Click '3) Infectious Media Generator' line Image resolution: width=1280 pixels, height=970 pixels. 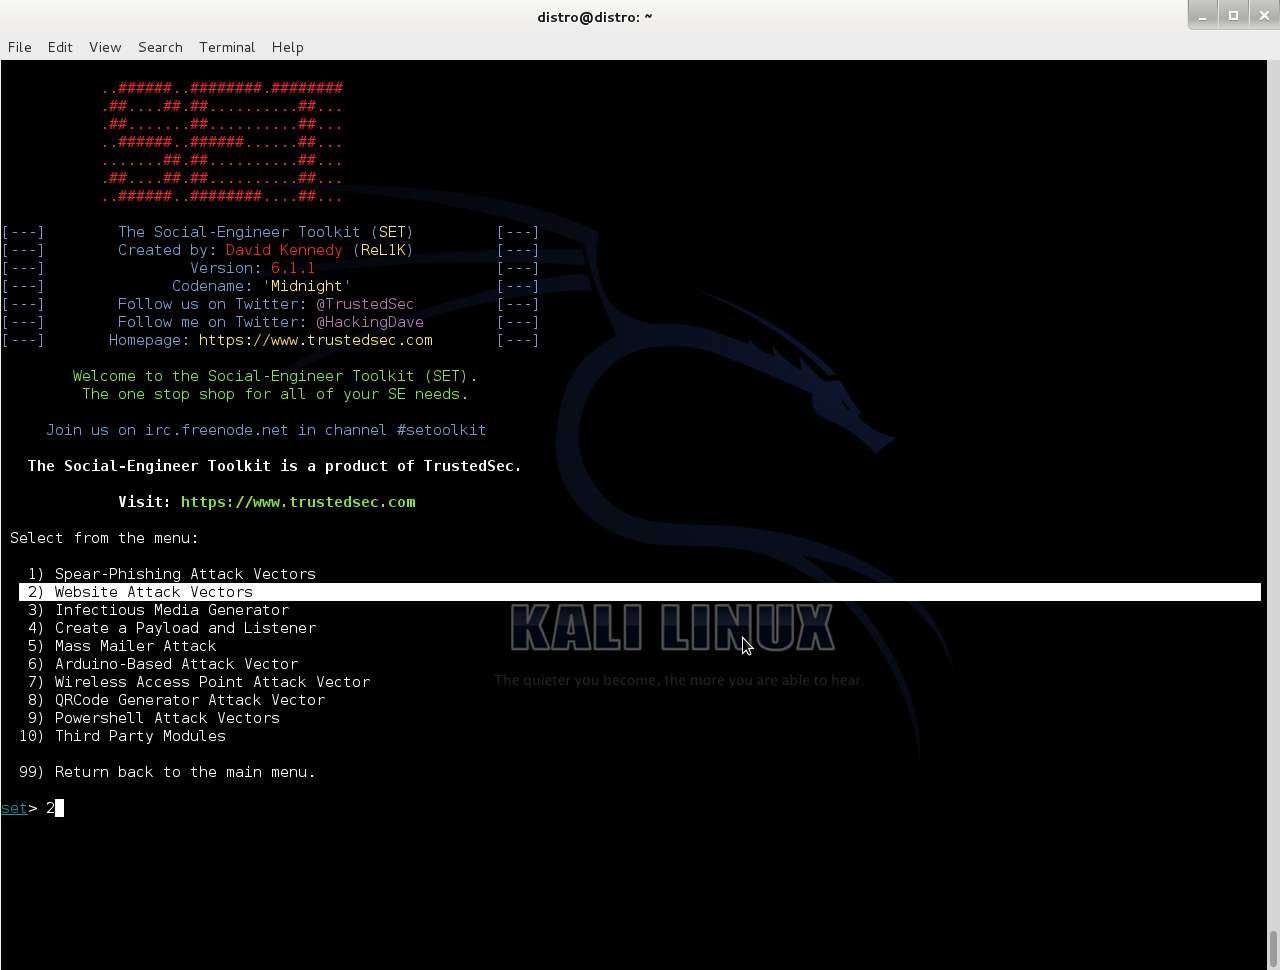tap(158, 610)
